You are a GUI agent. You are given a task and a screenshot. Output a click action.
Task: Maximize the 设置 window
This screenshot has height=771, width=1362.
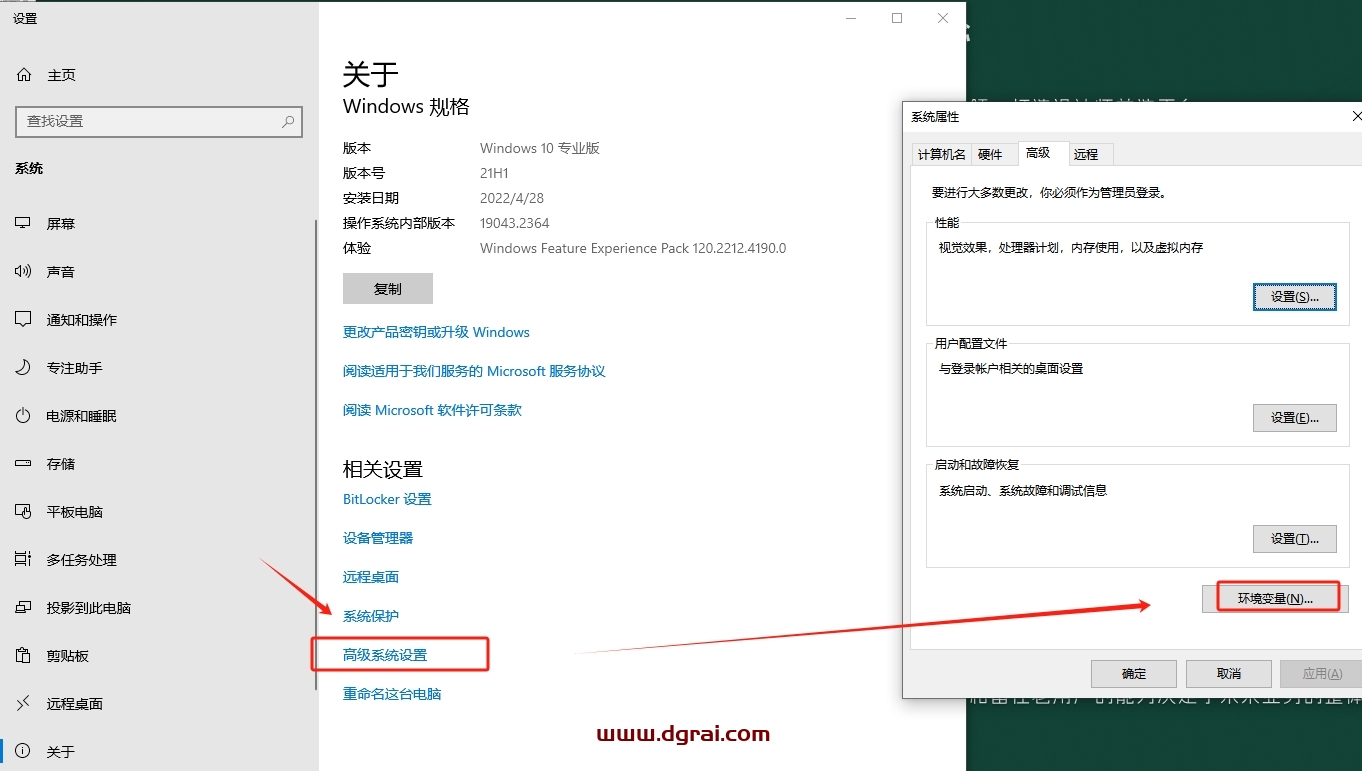897,18
